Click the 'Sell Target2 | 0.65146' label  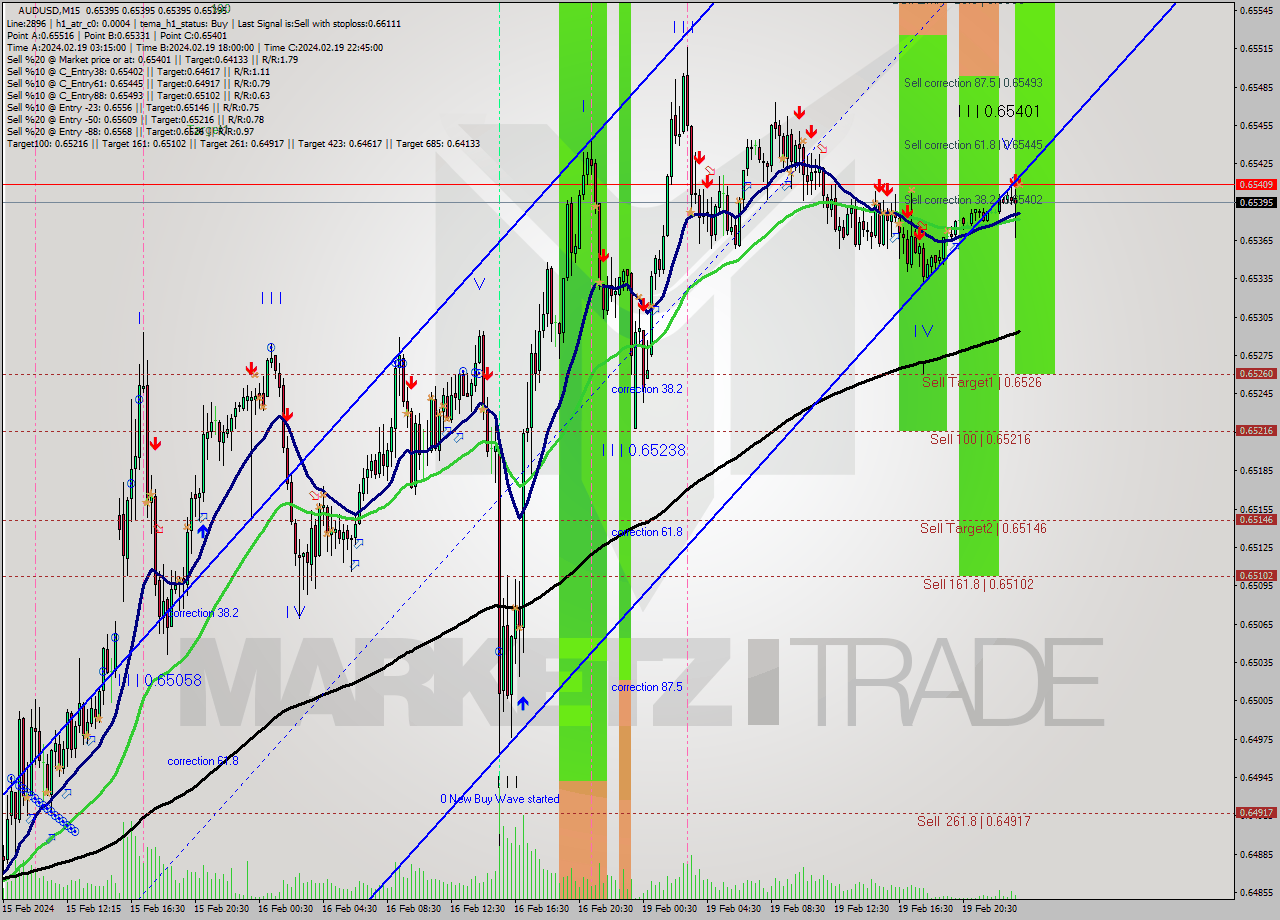[x=984, y=528]
